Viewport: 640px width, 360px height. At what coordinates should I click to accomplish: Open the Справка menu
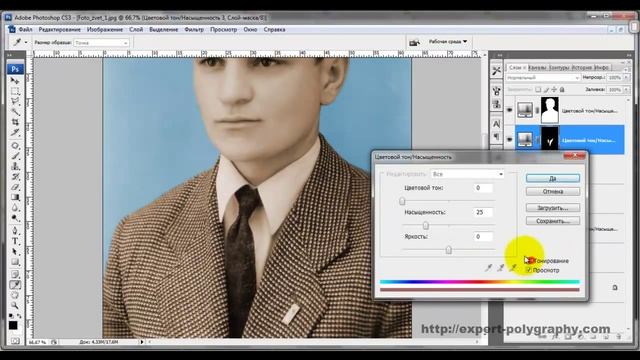274,29
